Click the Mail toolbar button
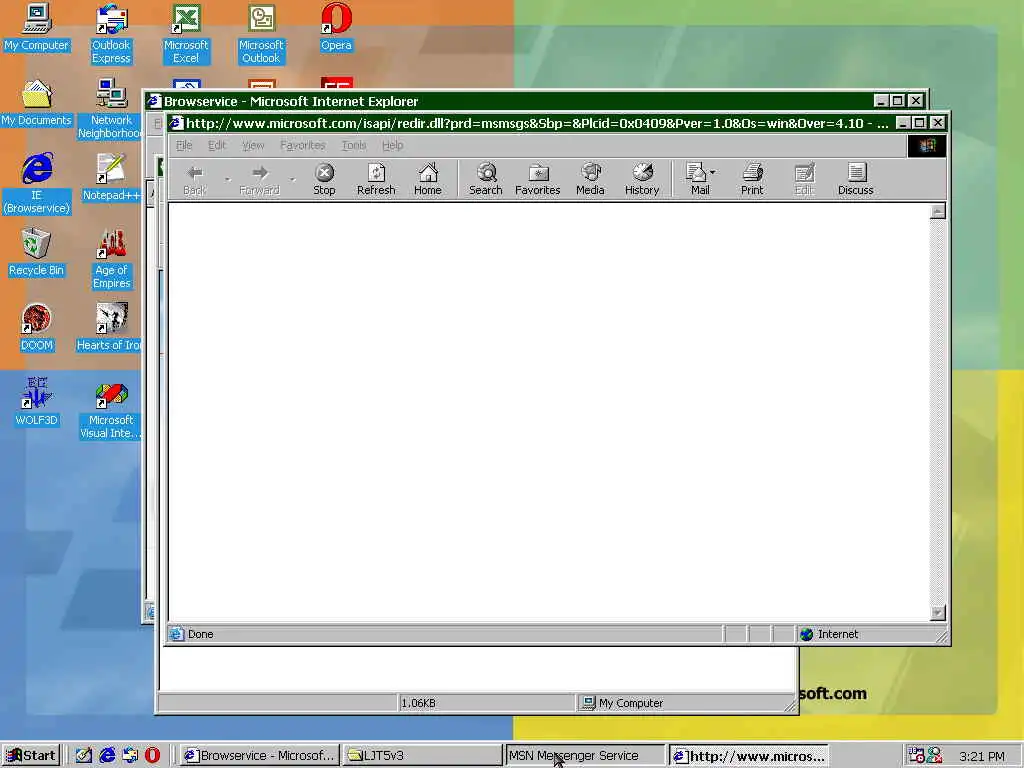Viewport: 1024px width, 768px height. pyautogui.click(x=697, y=179)
